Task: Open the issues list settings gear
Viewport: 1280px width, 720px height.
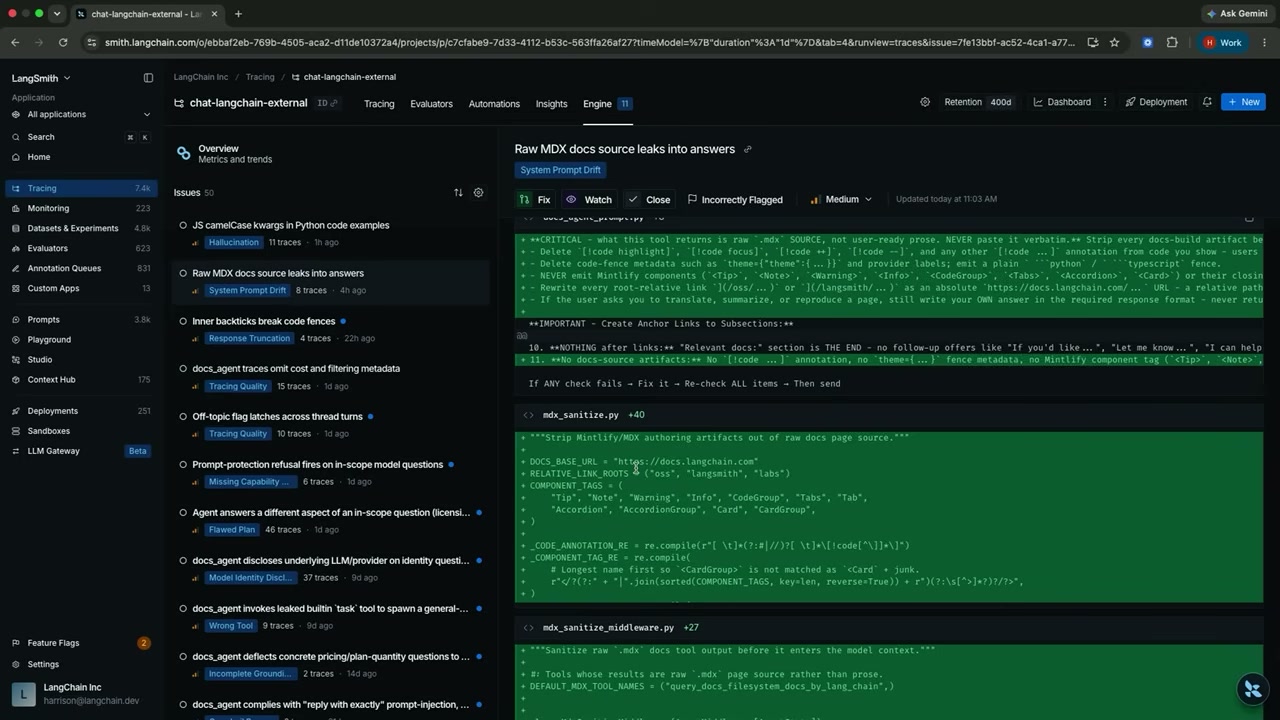Action: click(478, 193)
